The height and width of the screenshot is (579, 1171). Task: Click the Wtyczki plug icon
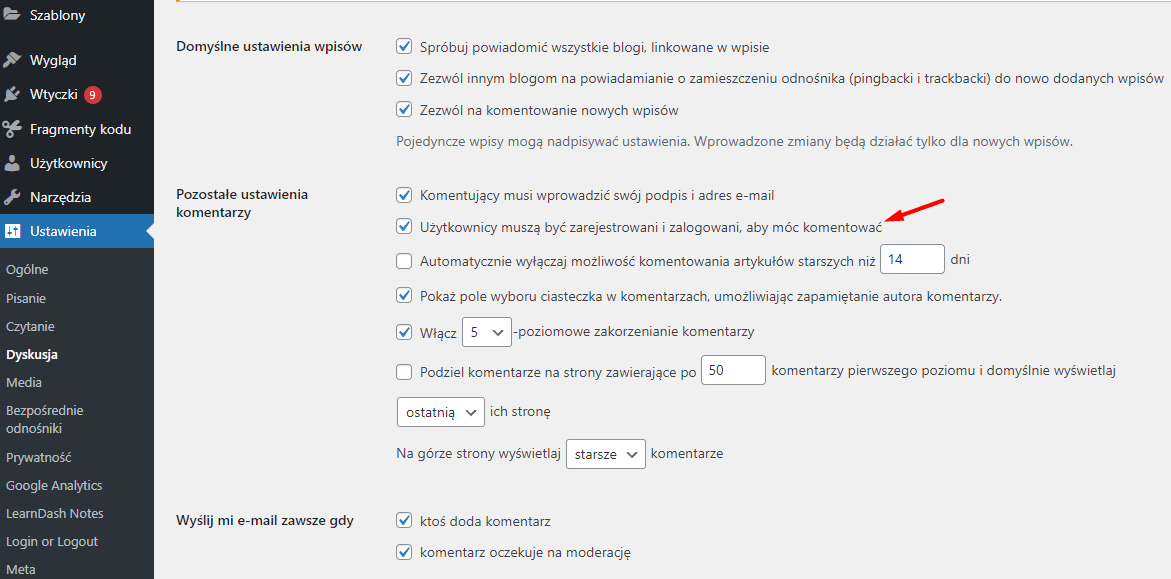click(x=12, y=95)
